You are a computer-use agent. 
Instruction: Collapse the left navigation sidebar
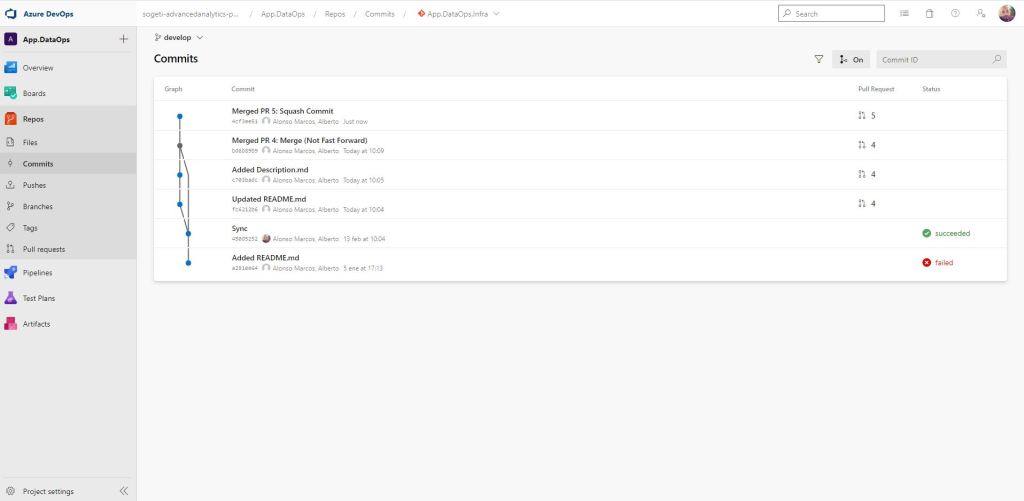[x=124, y=491]
